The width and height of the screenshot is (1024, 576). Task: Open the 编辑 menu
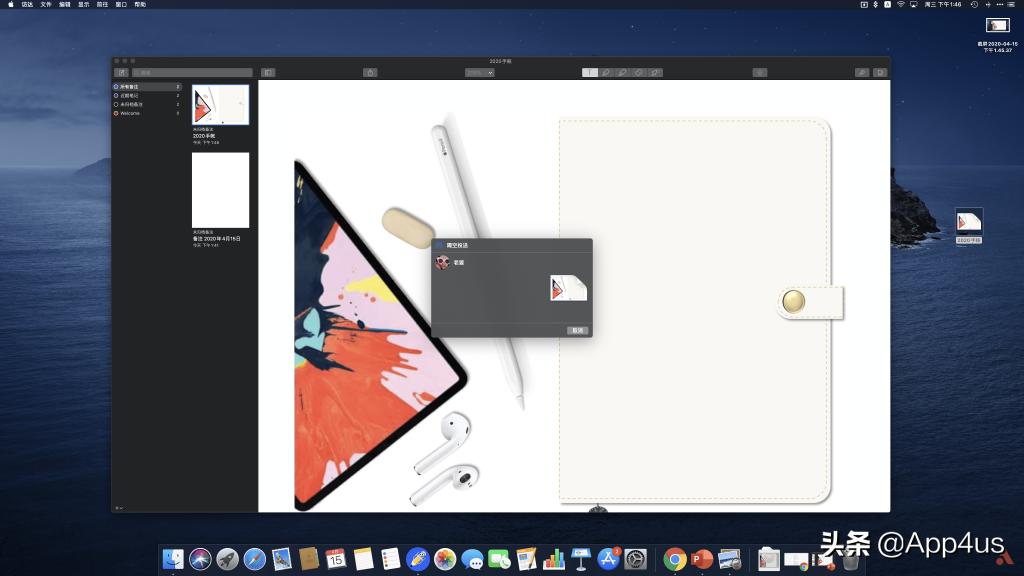point(65,5)
